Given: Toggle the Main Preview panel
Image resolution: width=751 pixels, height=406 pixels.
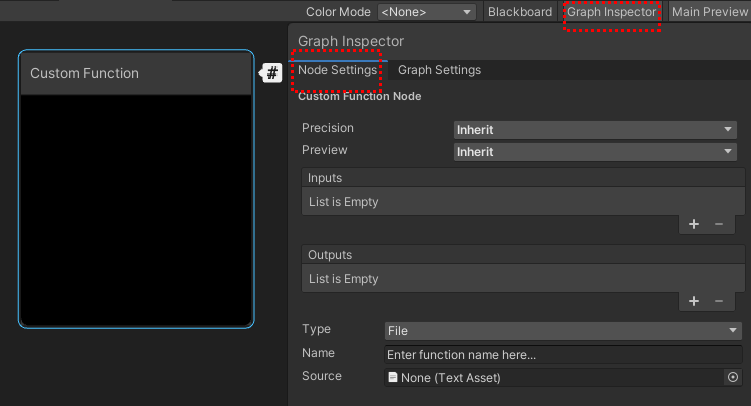Looking at the screenshot, I should click(709, 11).
